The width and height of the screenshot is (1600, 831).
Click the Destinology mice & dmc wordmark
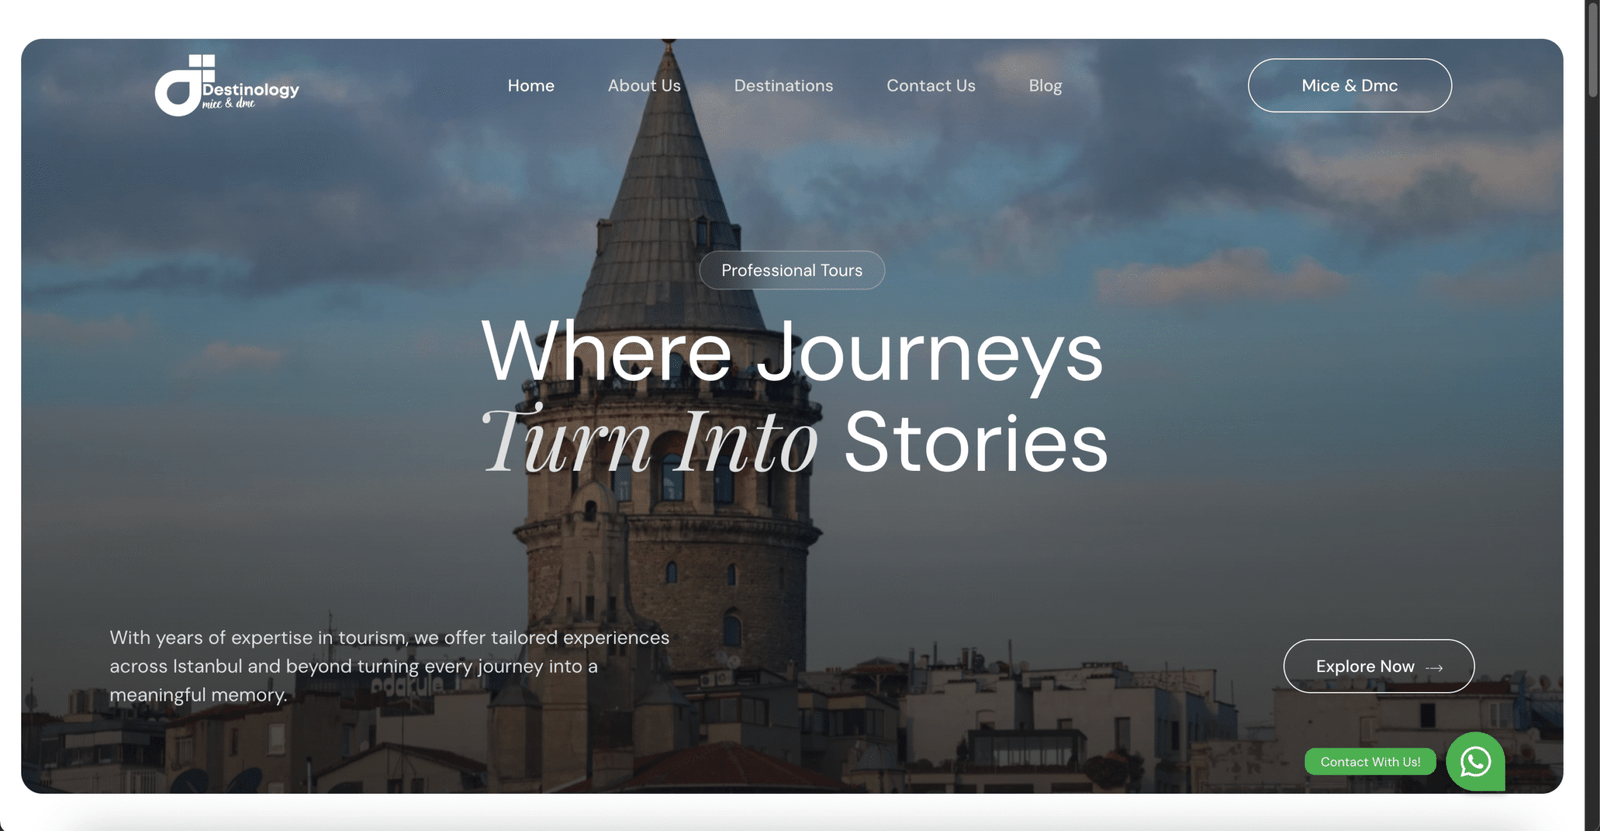250,94
